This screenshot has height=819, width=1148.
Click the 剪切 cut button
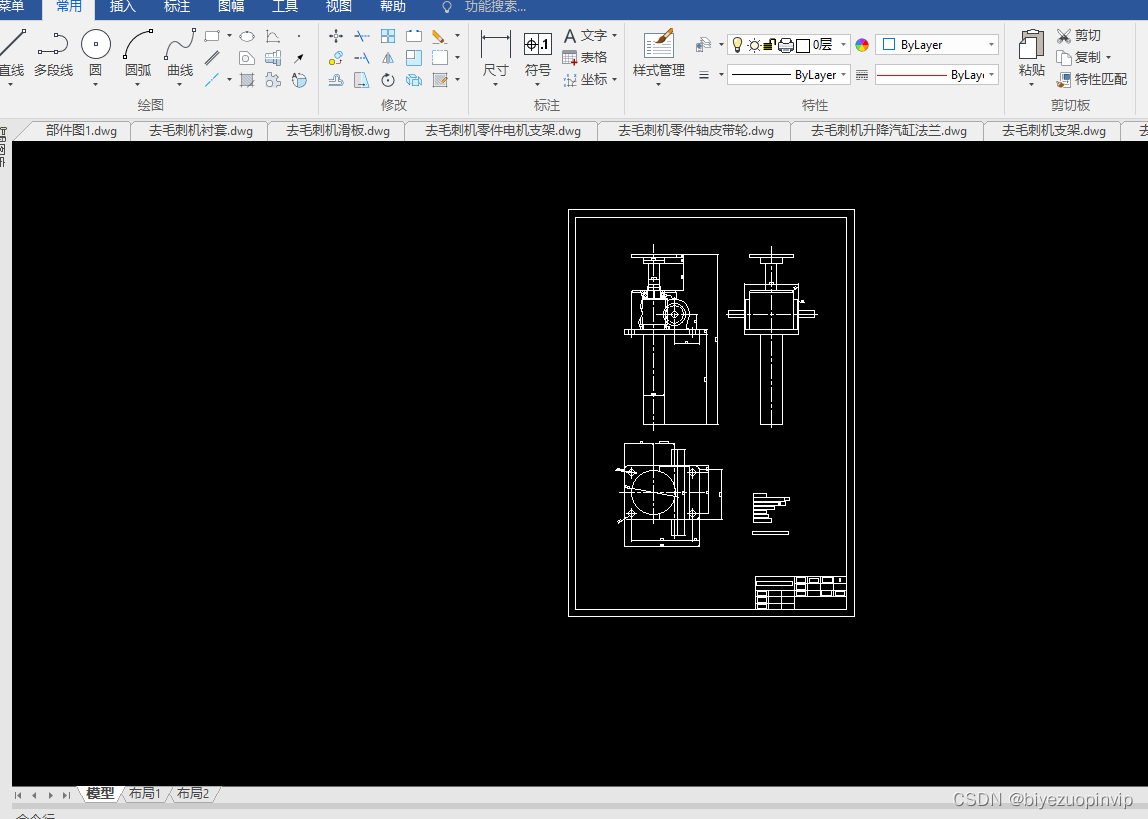pos(1078,35)
